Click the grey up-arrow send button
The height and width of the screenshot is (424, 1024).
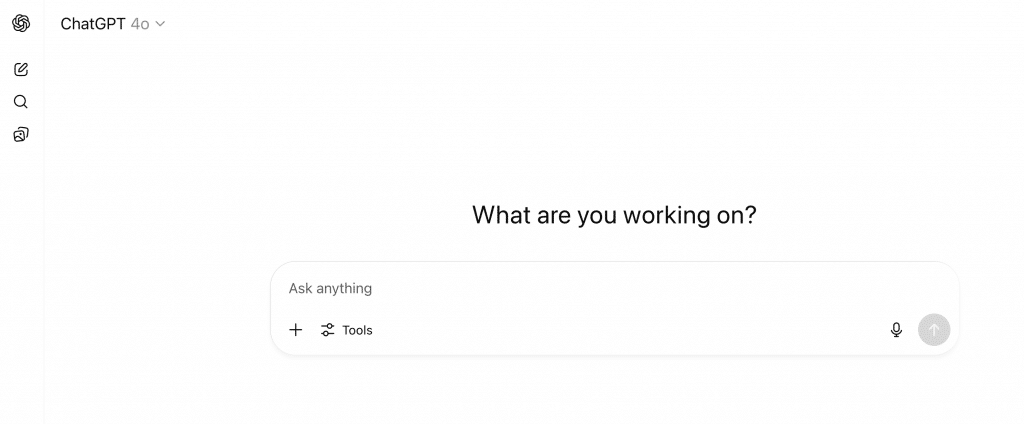coord(934,330)
